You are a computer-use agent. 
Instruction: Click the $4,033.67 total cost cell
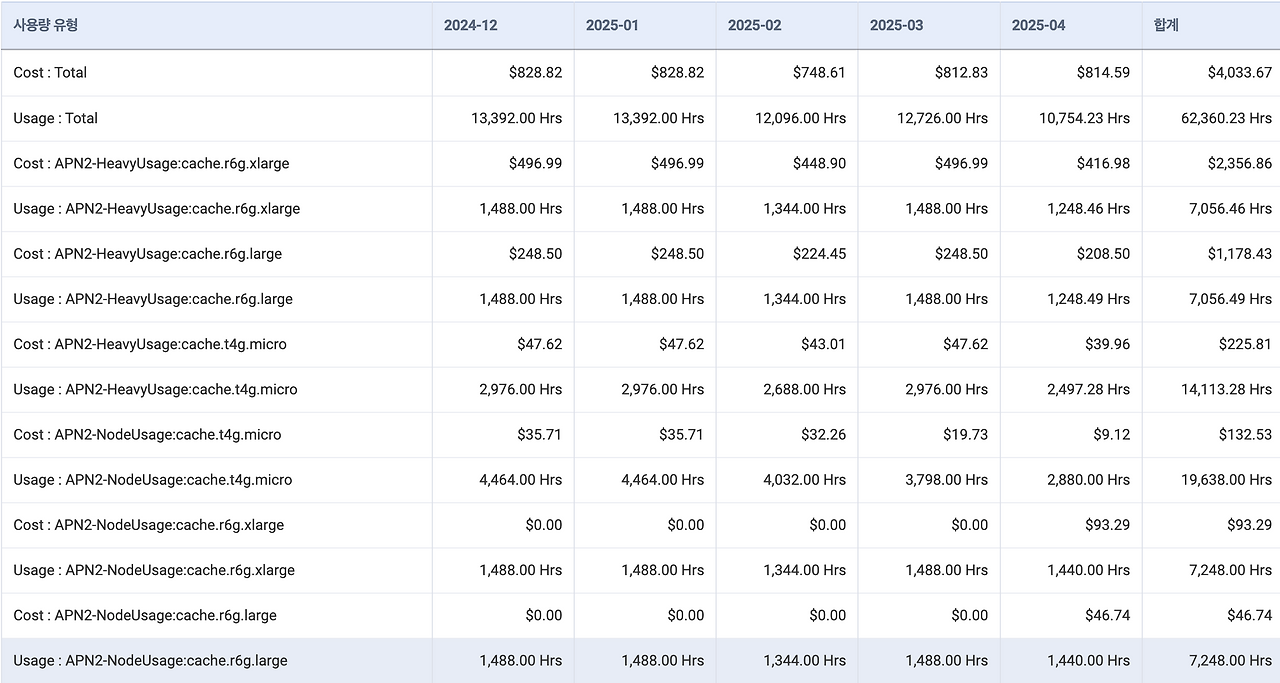point(1239,73)
